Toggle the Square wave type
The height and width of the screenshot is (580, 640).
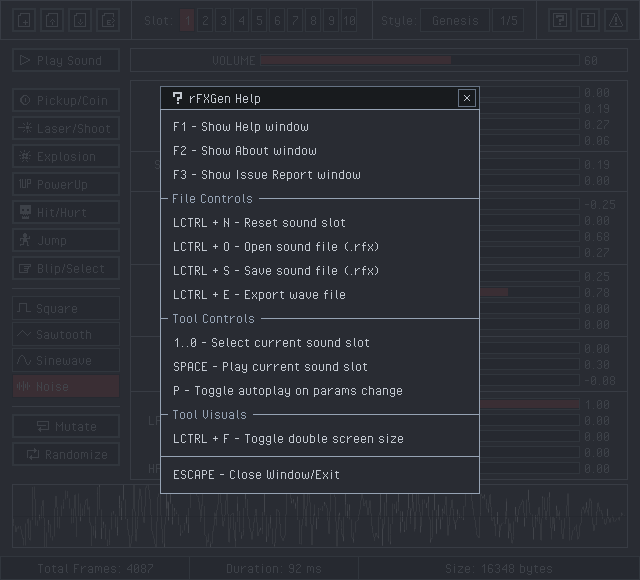(66, 308)
